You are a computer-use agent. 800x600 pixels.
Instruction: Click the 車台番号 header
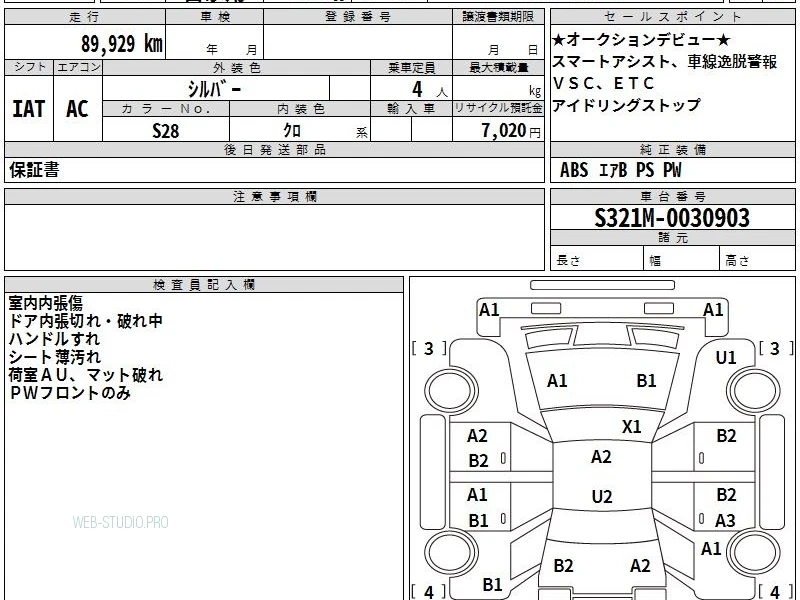point(673,196)
